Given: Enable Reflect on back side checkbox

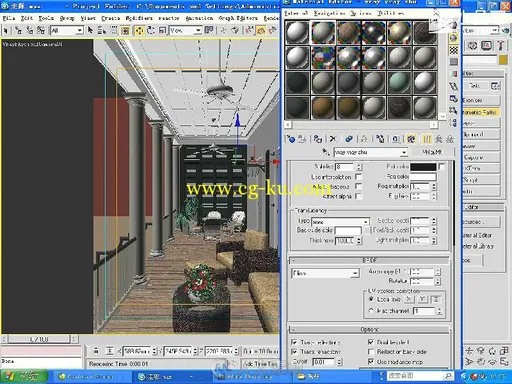Looking at the screenshot, I should [x=371, y=352].
